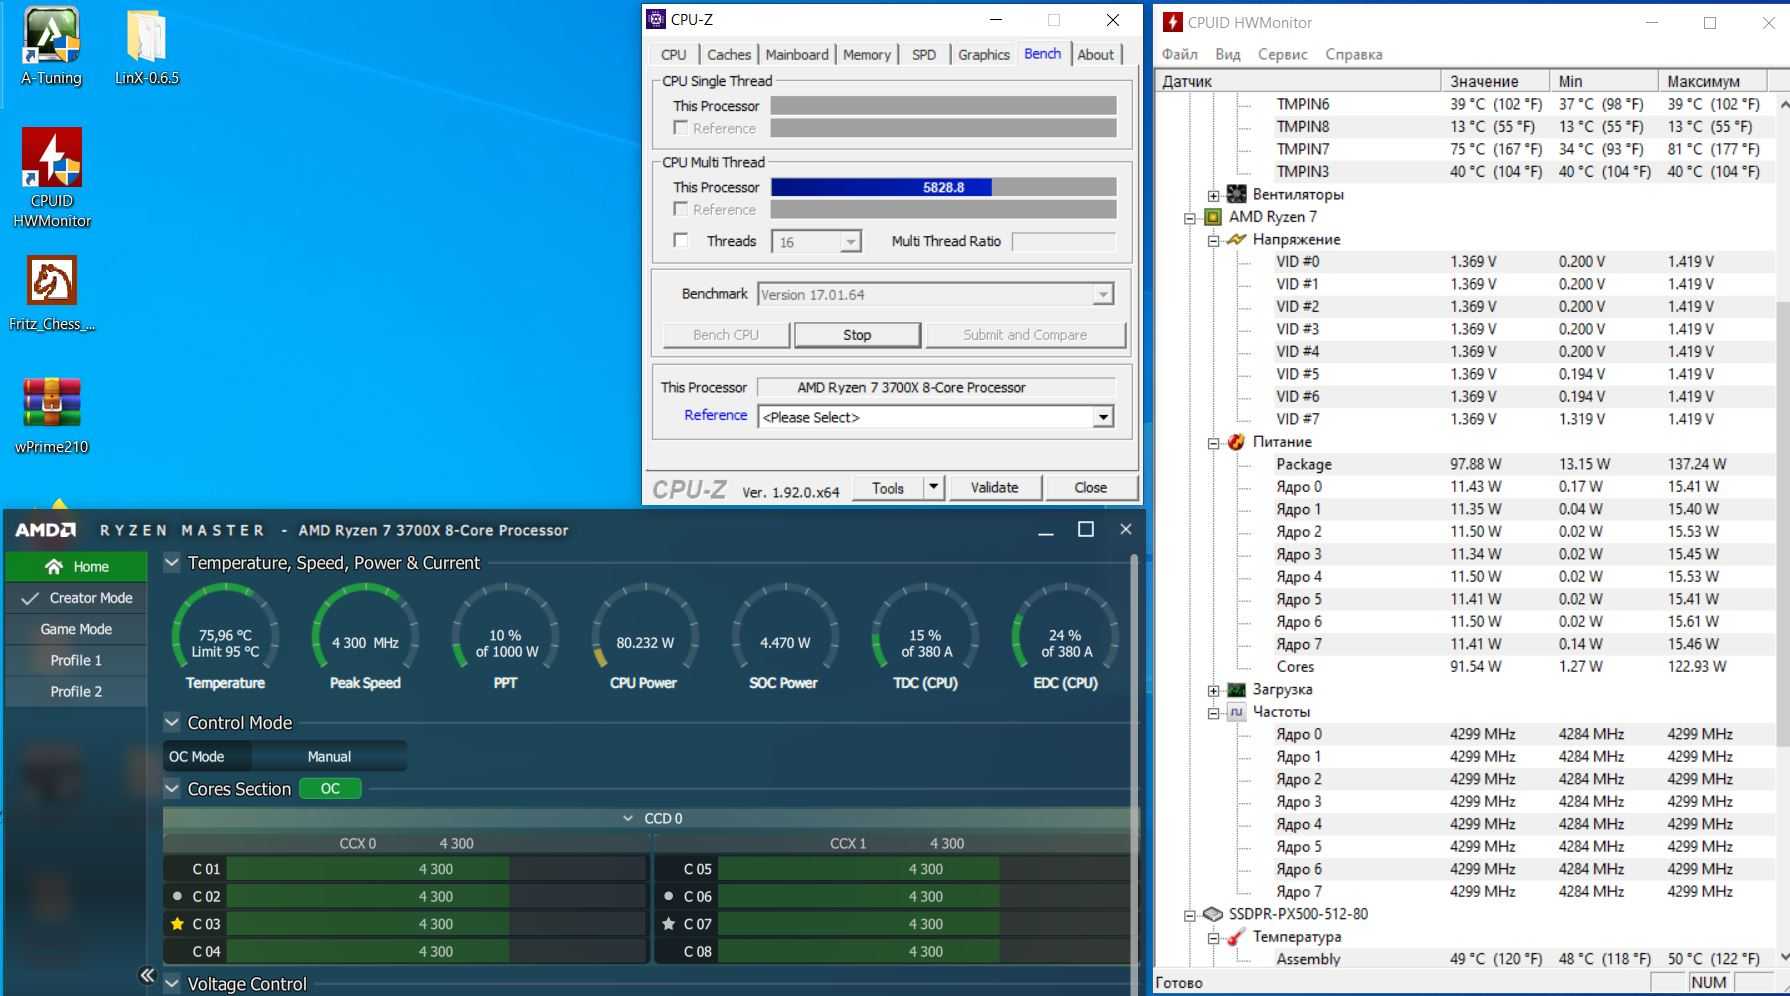The image size is (1790, 996).
Task: Click the Home icon in Ryzen Master
Action: pos(54,567)
